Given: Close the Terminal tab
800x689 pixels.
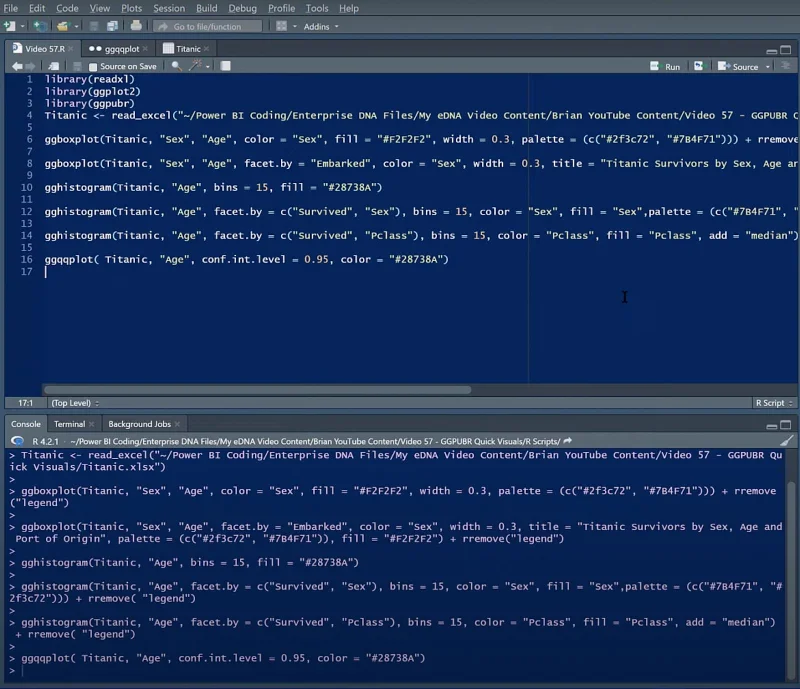Looking at the screenshot, I should (x=91, y=424).
